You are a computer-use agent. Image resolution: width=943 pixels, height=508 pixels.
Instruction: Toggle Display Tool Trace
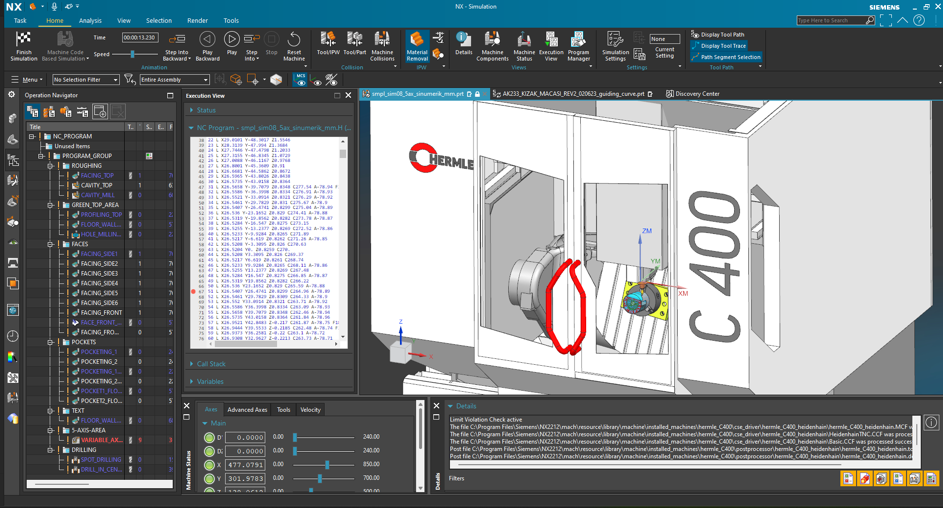[718, 46]
